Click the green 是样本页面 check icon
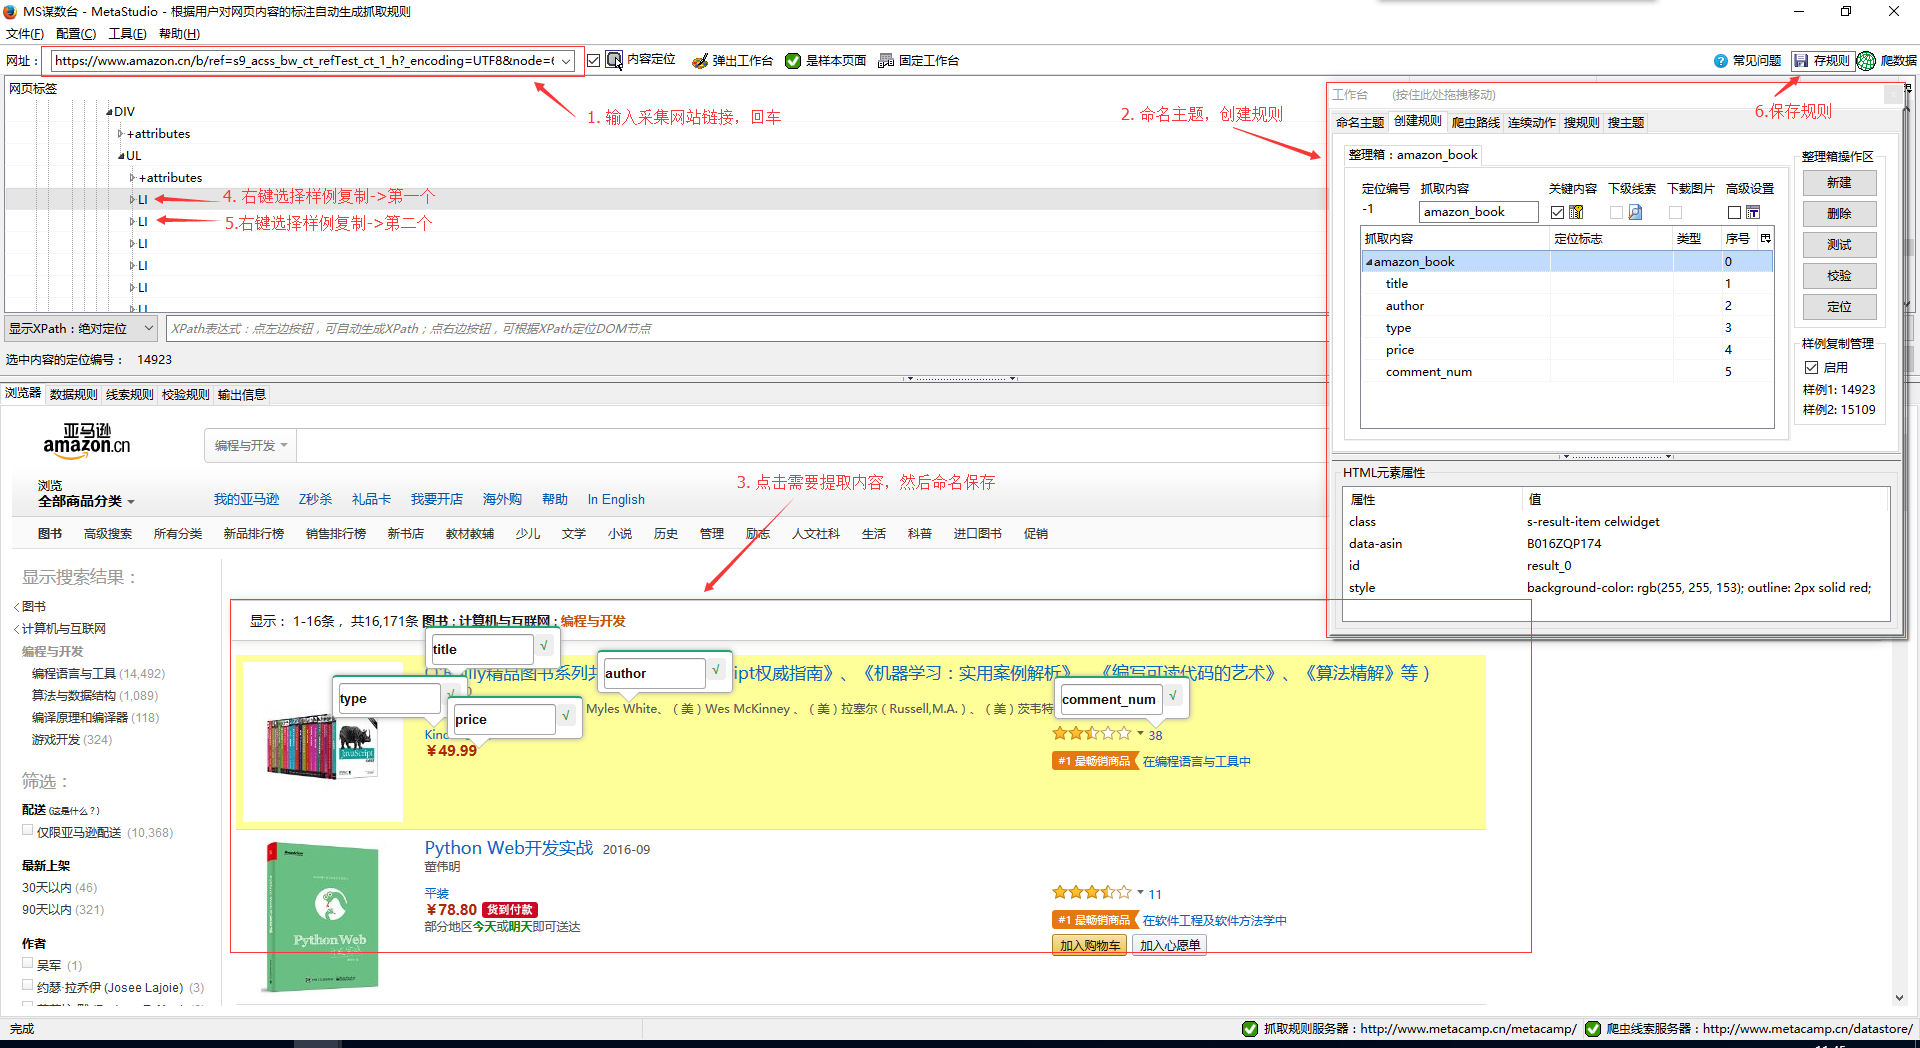 [x=793, y=61]
